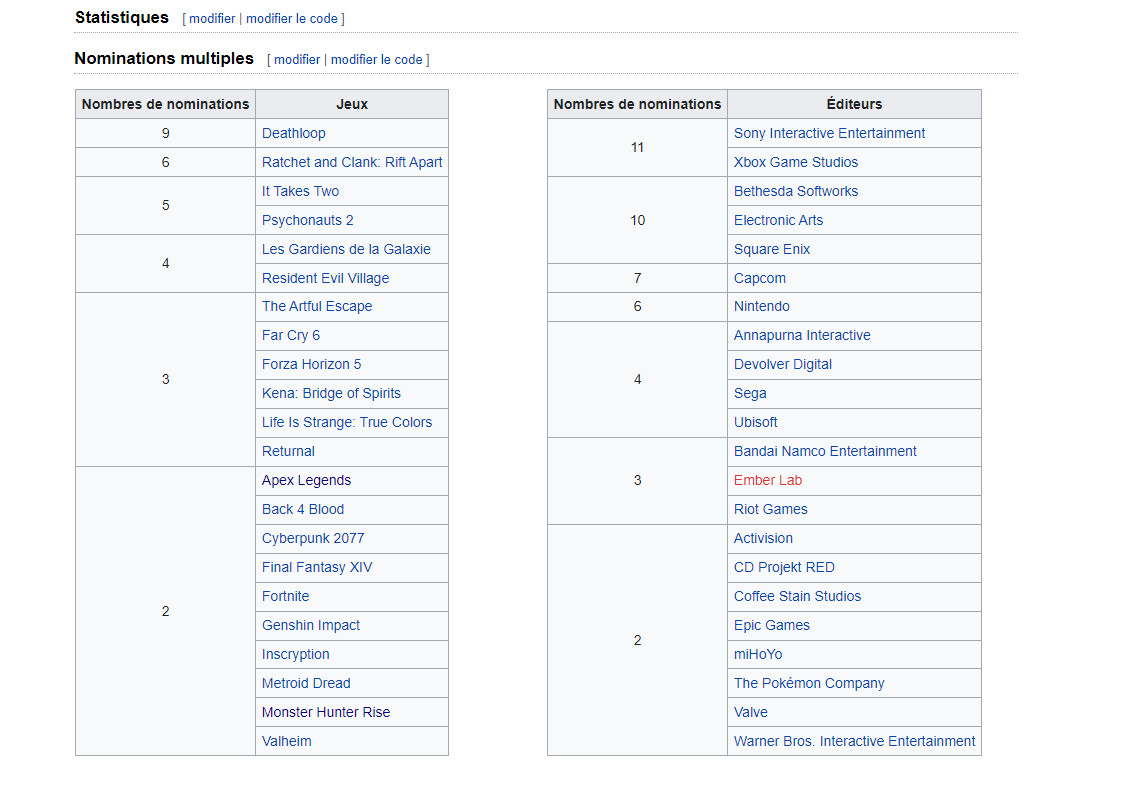Select the Éditeurs column header
Viewport: 1134px width, 792px height.
point(854,104)
